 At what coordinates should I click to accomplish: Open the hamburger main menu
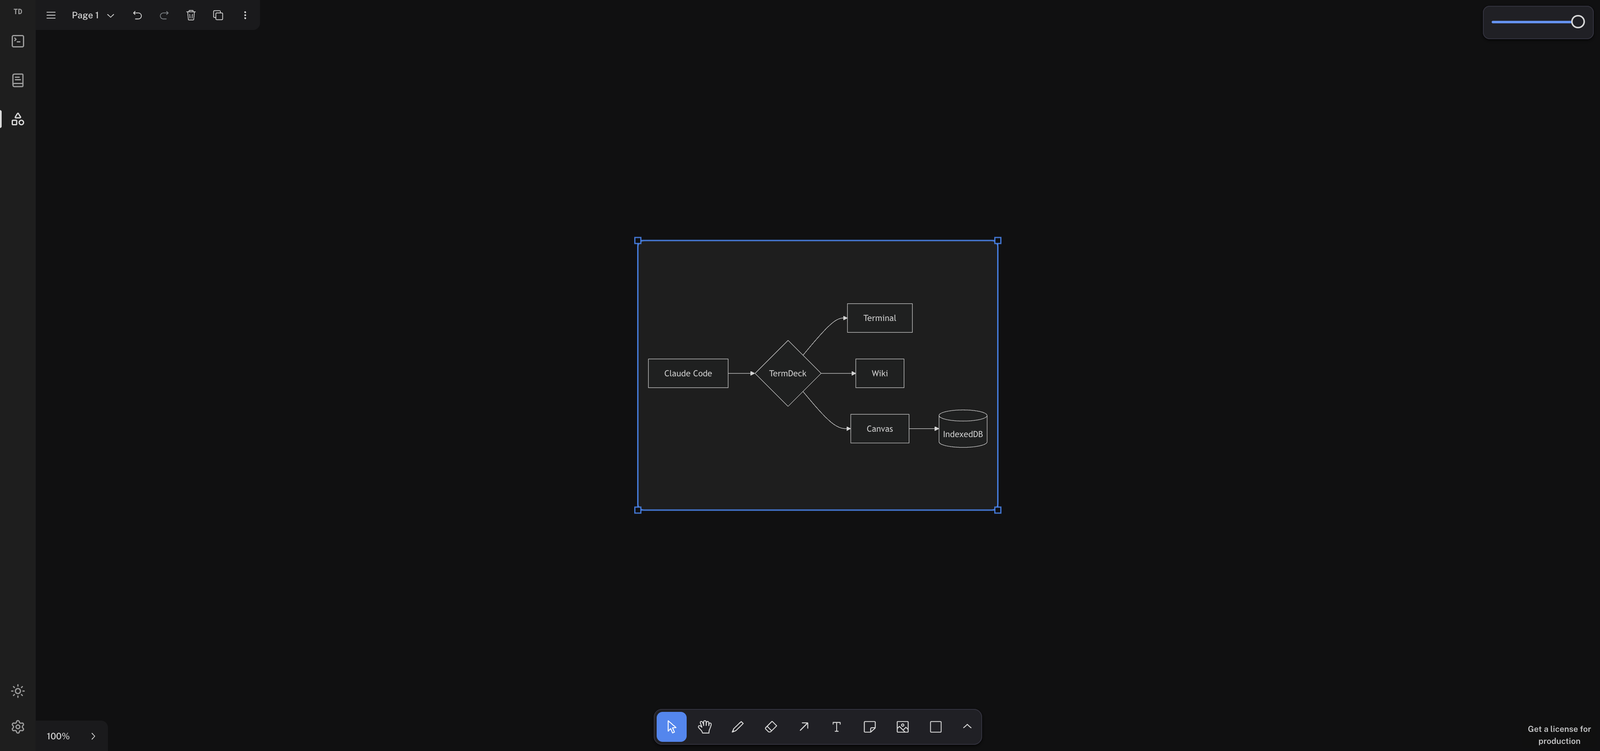click(51, 15)
